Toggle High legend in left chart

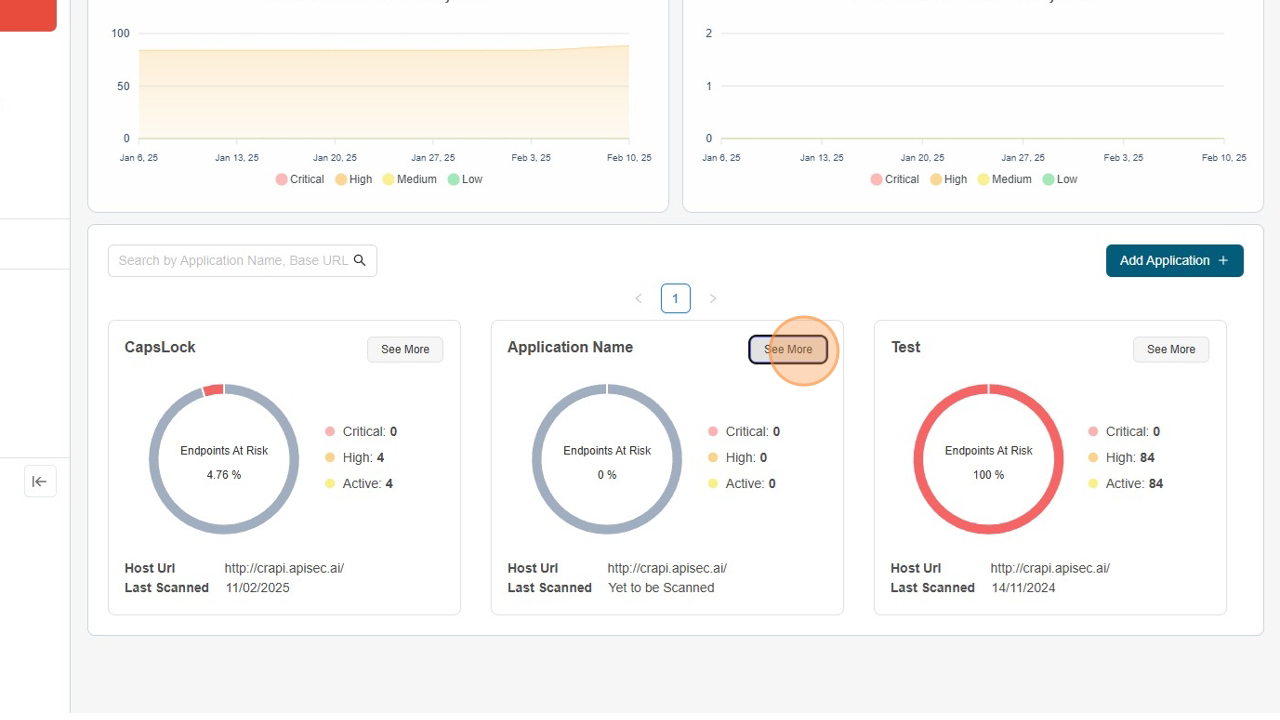[353, 180]
